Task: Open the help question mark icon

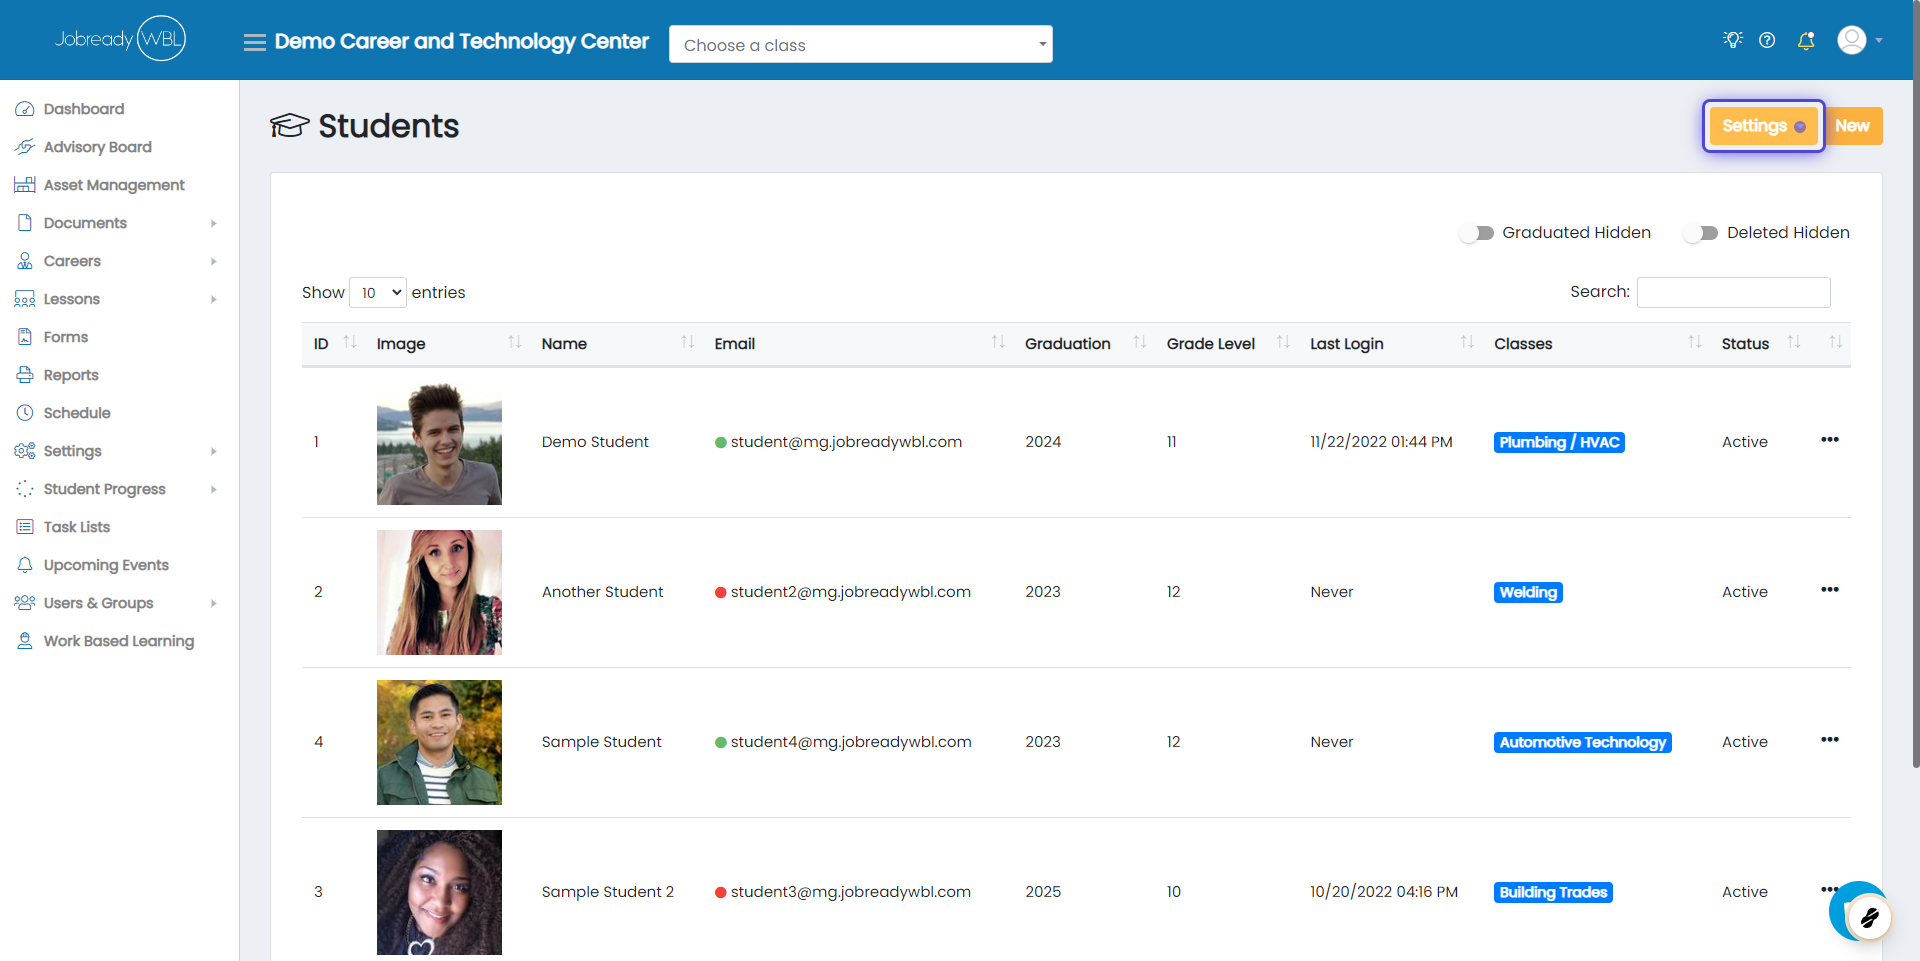Action: (x=1767, y=40)
